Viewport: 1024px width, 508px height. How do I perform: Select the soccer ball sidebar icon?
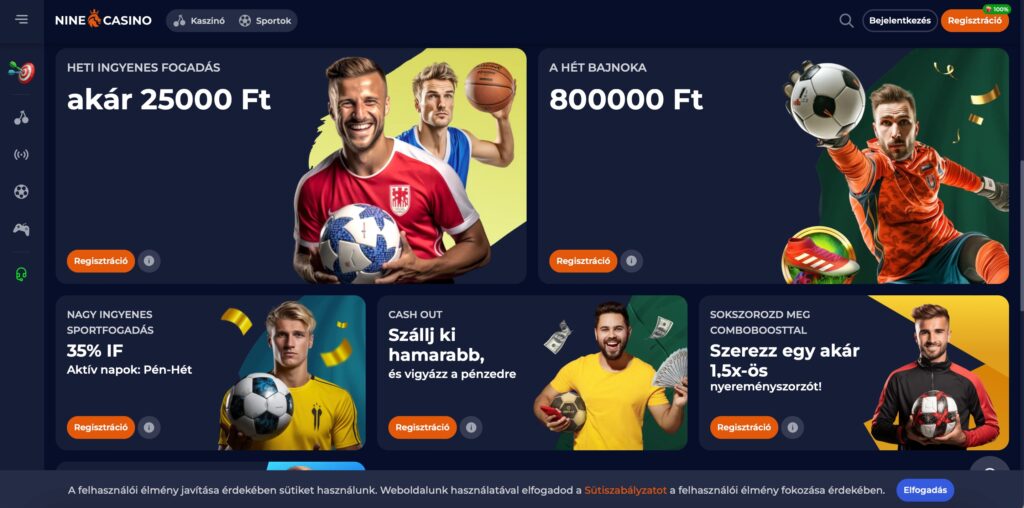[x=22, y=192]
